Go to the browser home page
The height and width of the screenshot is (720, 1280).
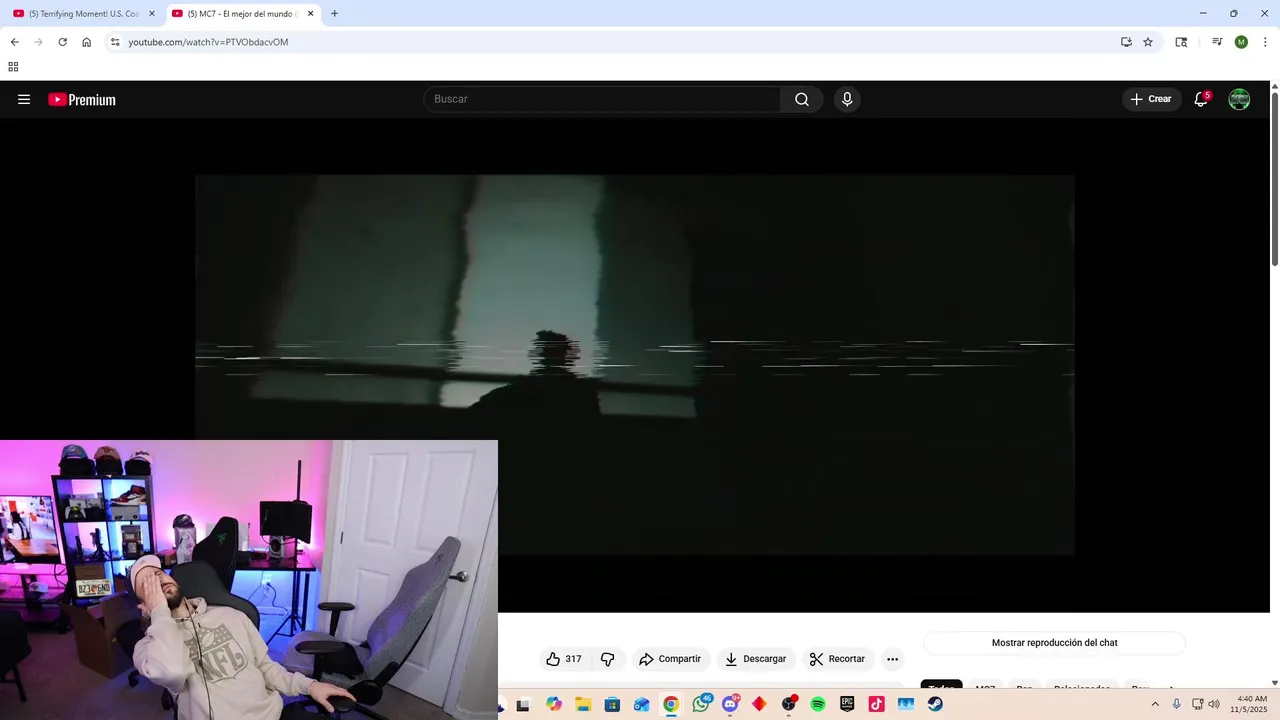[x=86, y=42]
